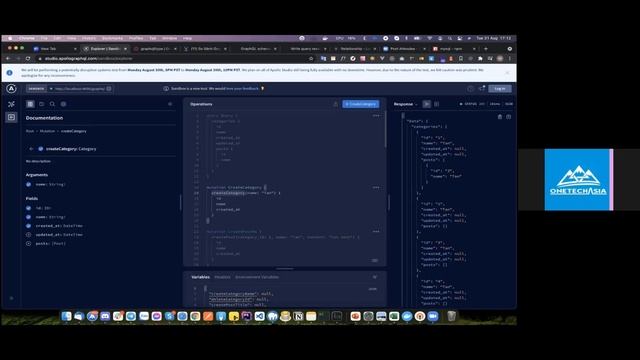This screenshot has width=640, height=360.
Task: Click the copy endpoint URL icon
Action: point(109,89)
